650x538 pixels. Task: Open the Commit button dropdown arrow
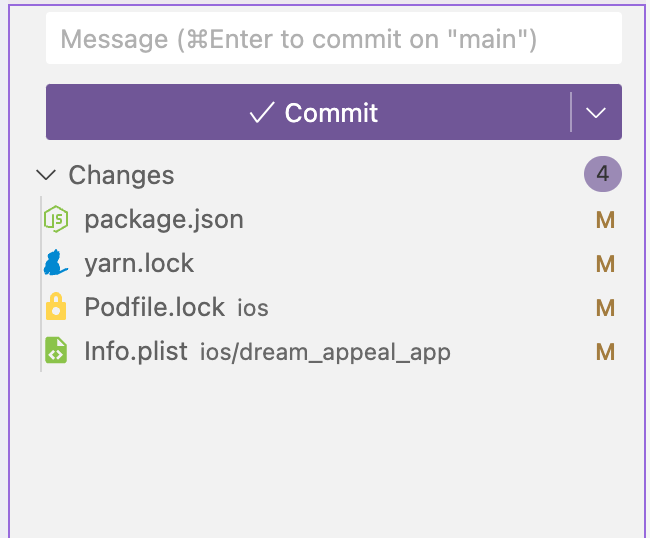pos(597,113)
